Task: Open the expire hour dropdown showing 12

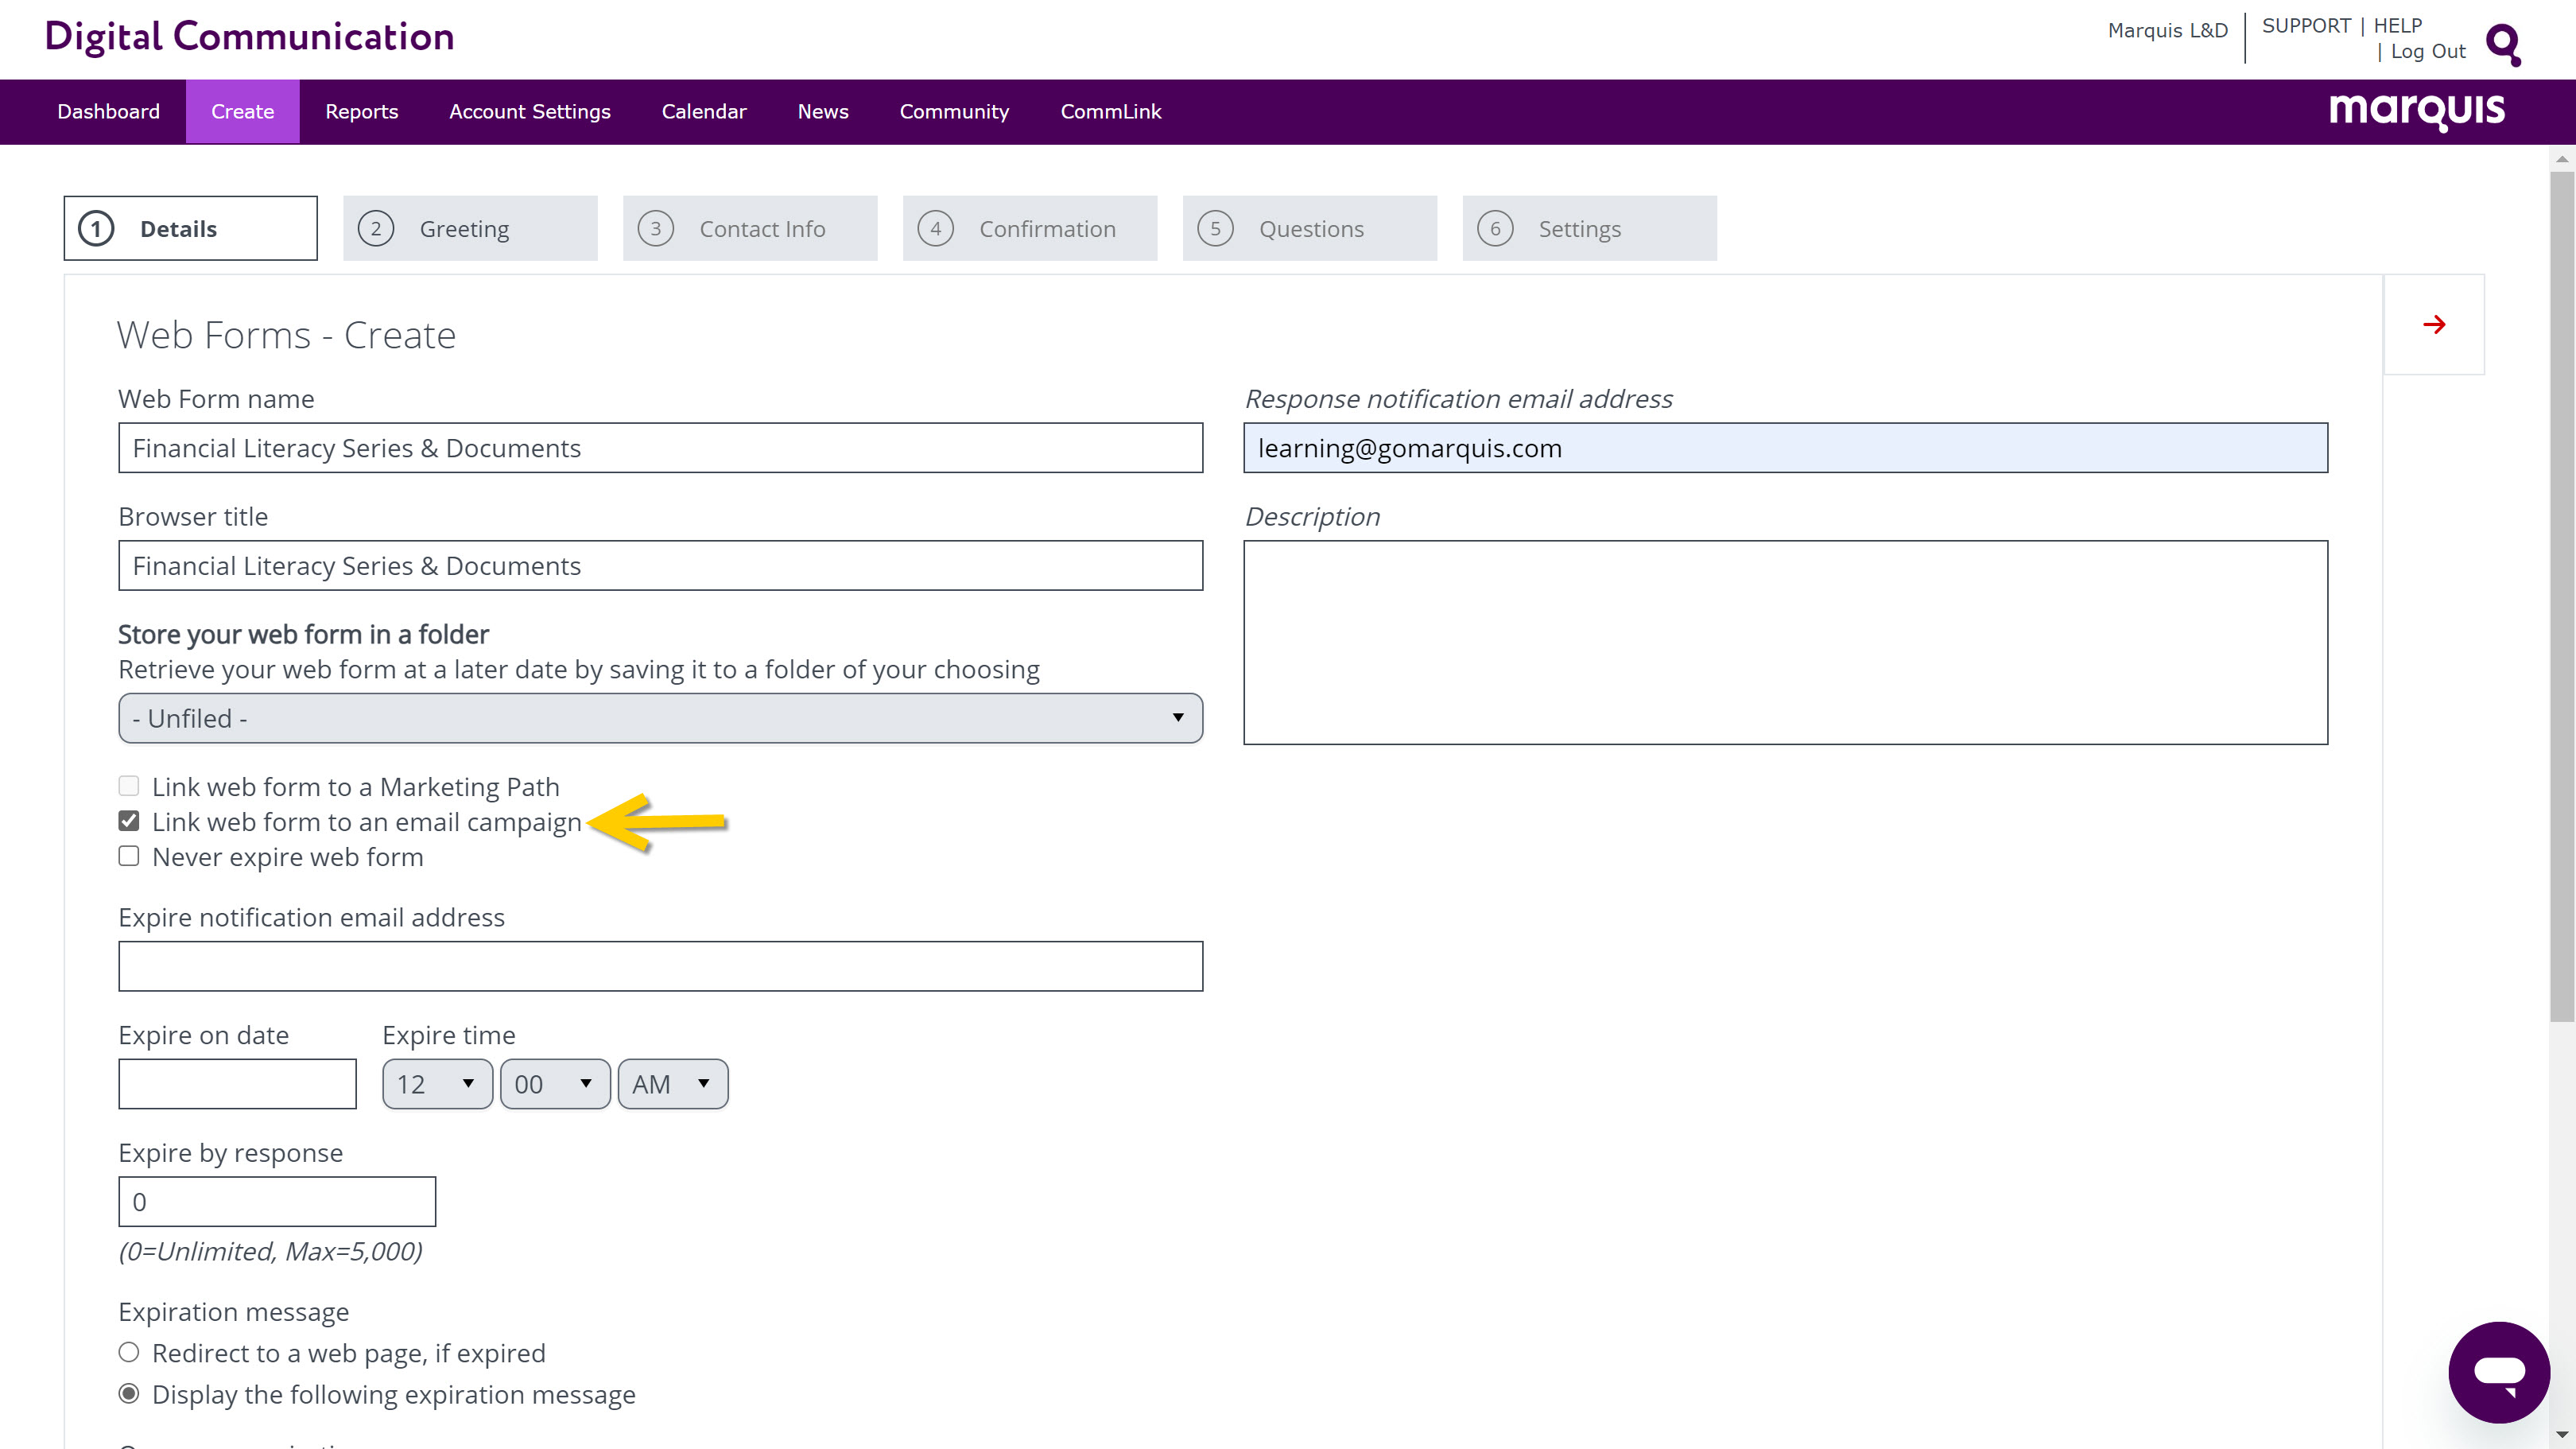Action: 437,1084
